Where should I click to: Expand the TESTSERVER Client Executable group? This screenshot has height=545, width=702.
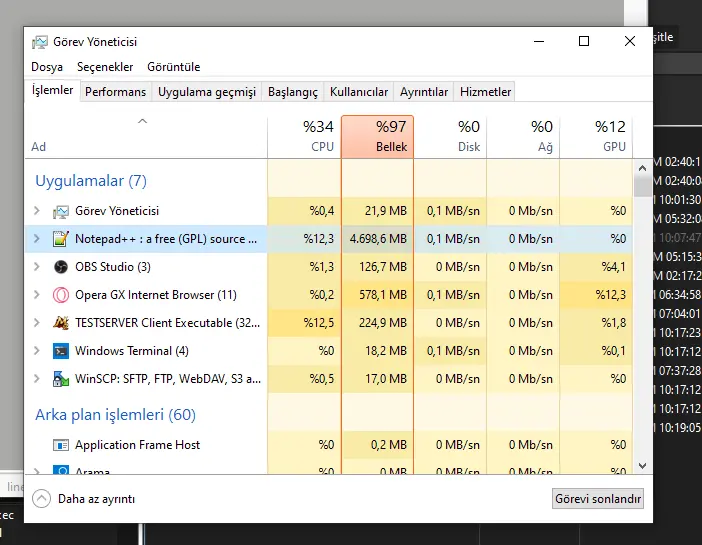click(37, 323)
